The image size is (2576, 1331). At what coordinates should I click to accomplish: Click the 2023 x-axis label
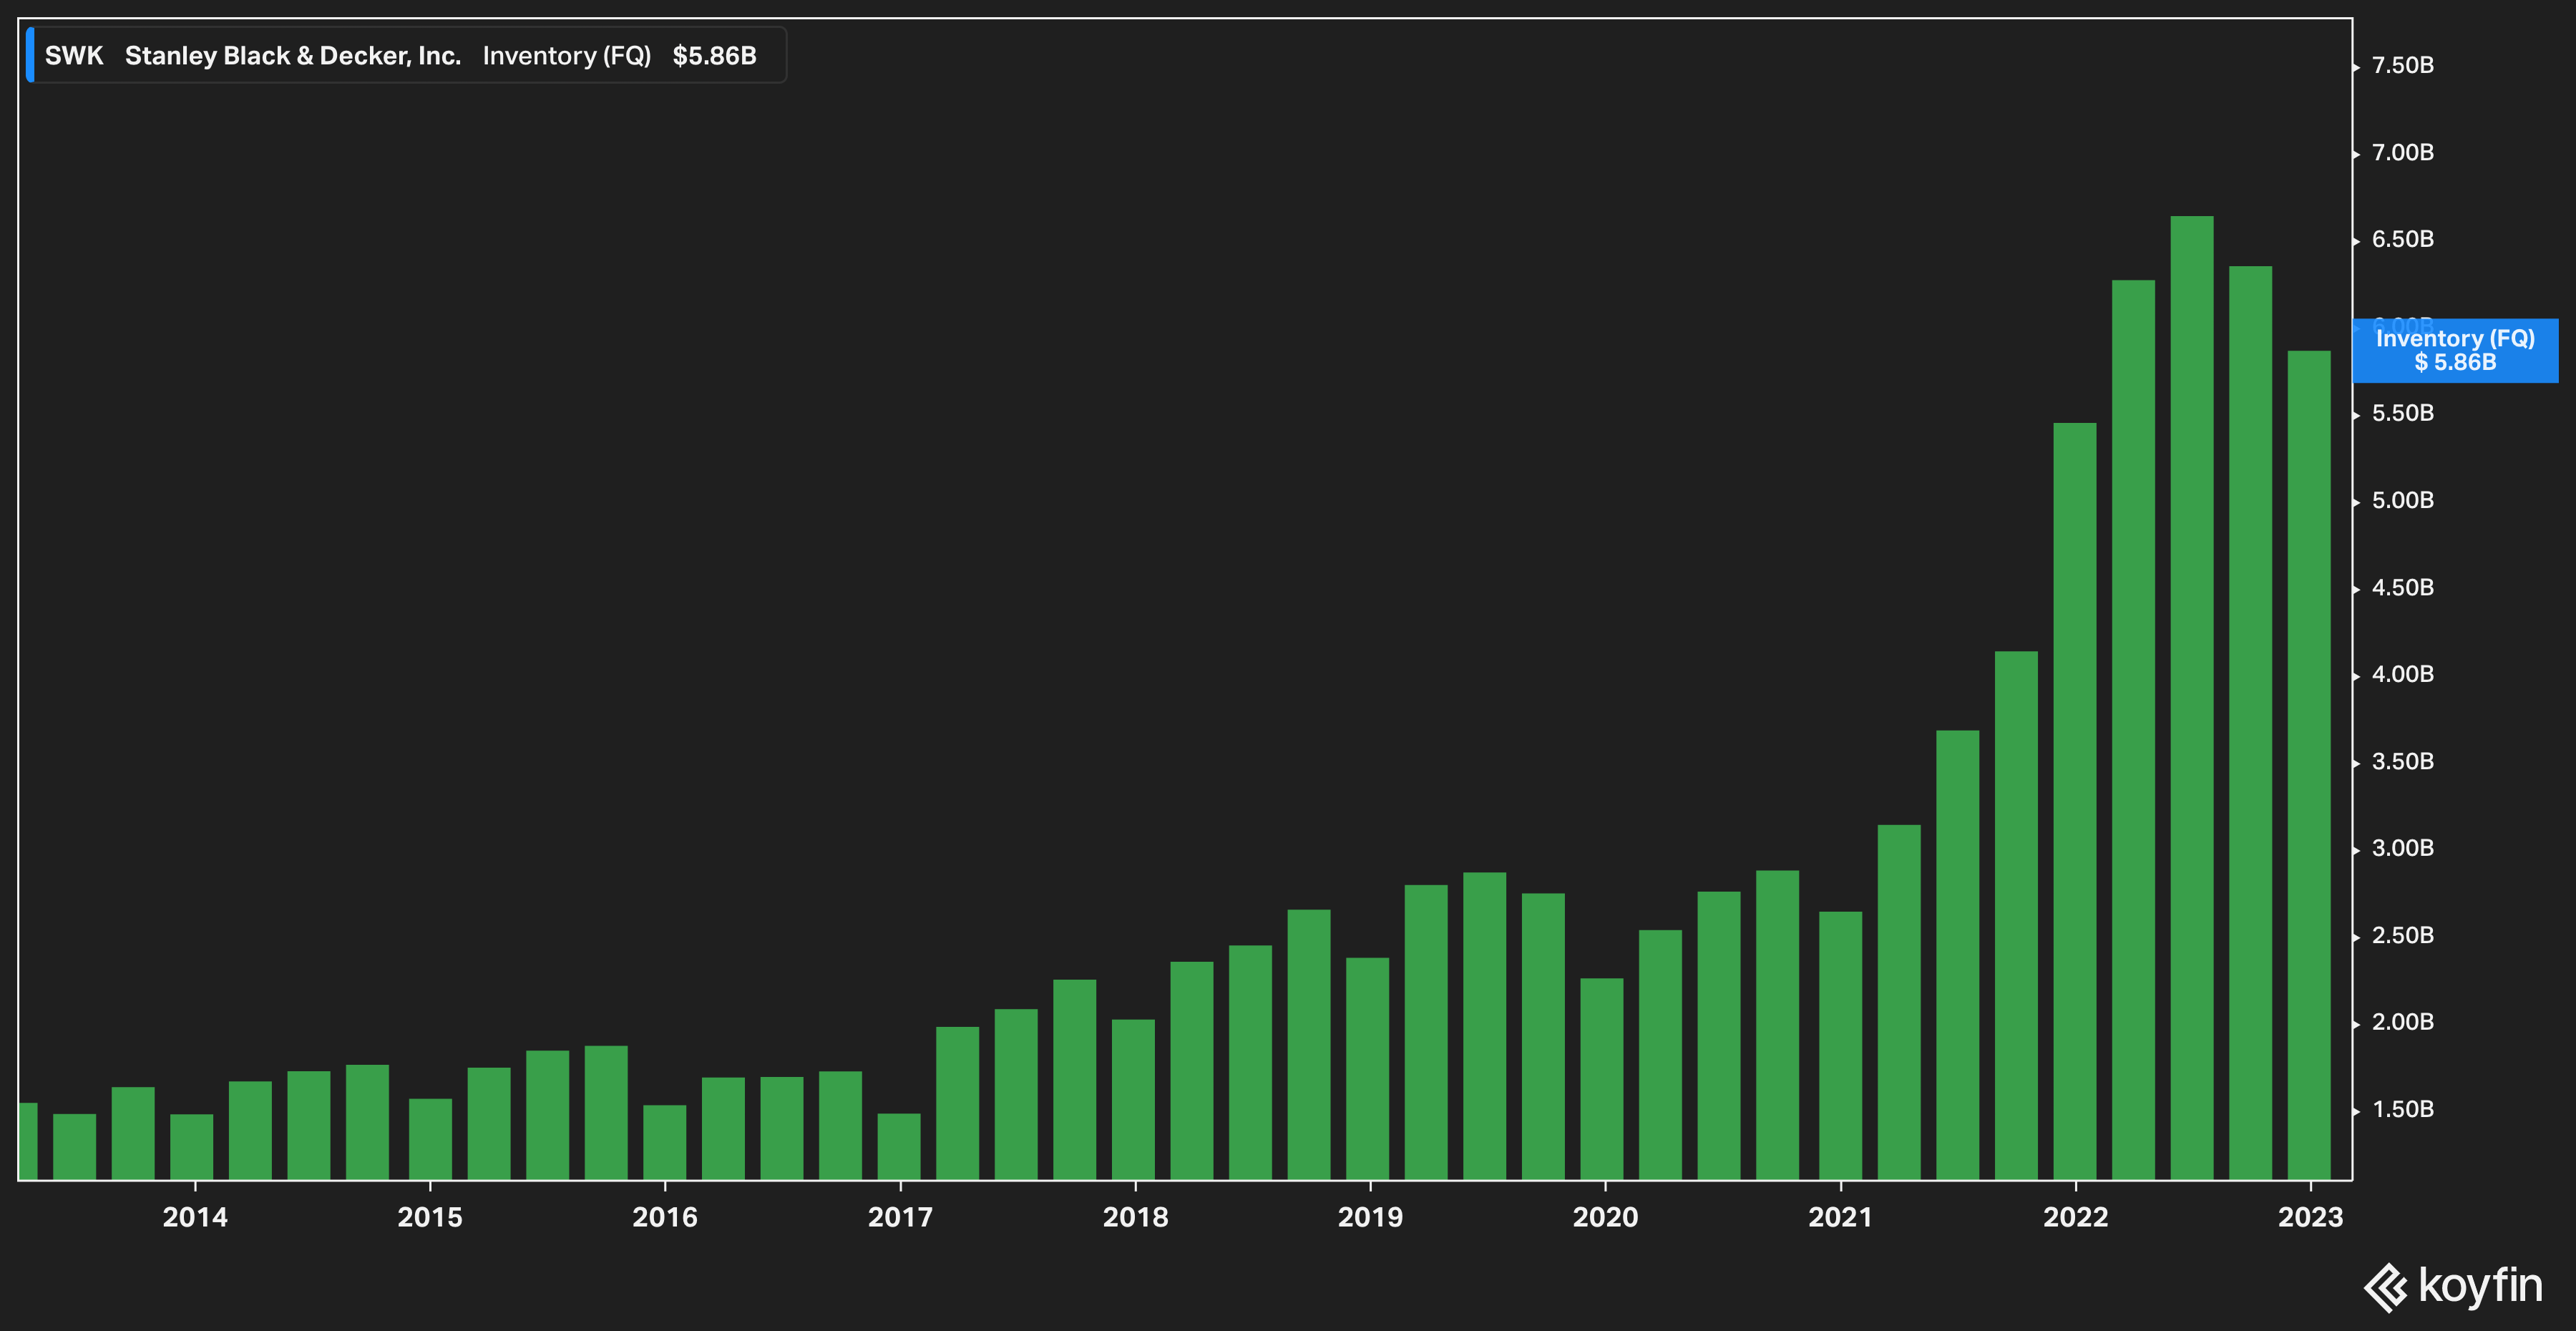point(2310,1217)
